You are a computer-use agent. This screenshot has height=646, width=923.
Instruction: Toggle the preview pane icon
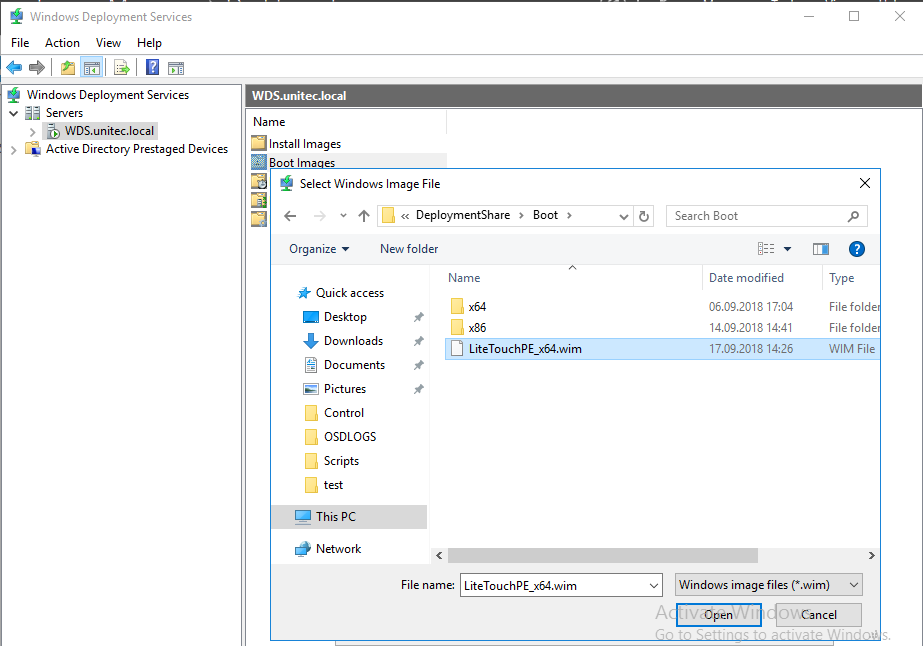(x=821, y=249)
